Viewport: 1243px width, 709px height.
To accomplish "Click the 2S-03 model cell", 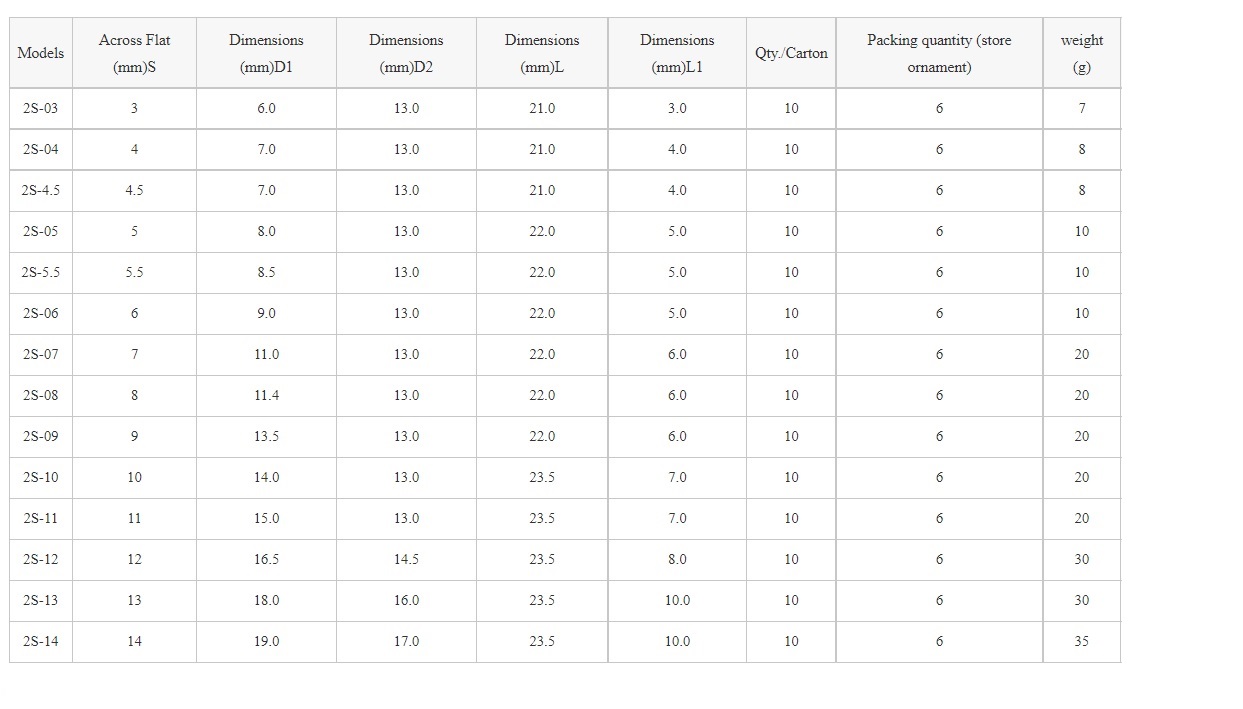I will [41, 108].
